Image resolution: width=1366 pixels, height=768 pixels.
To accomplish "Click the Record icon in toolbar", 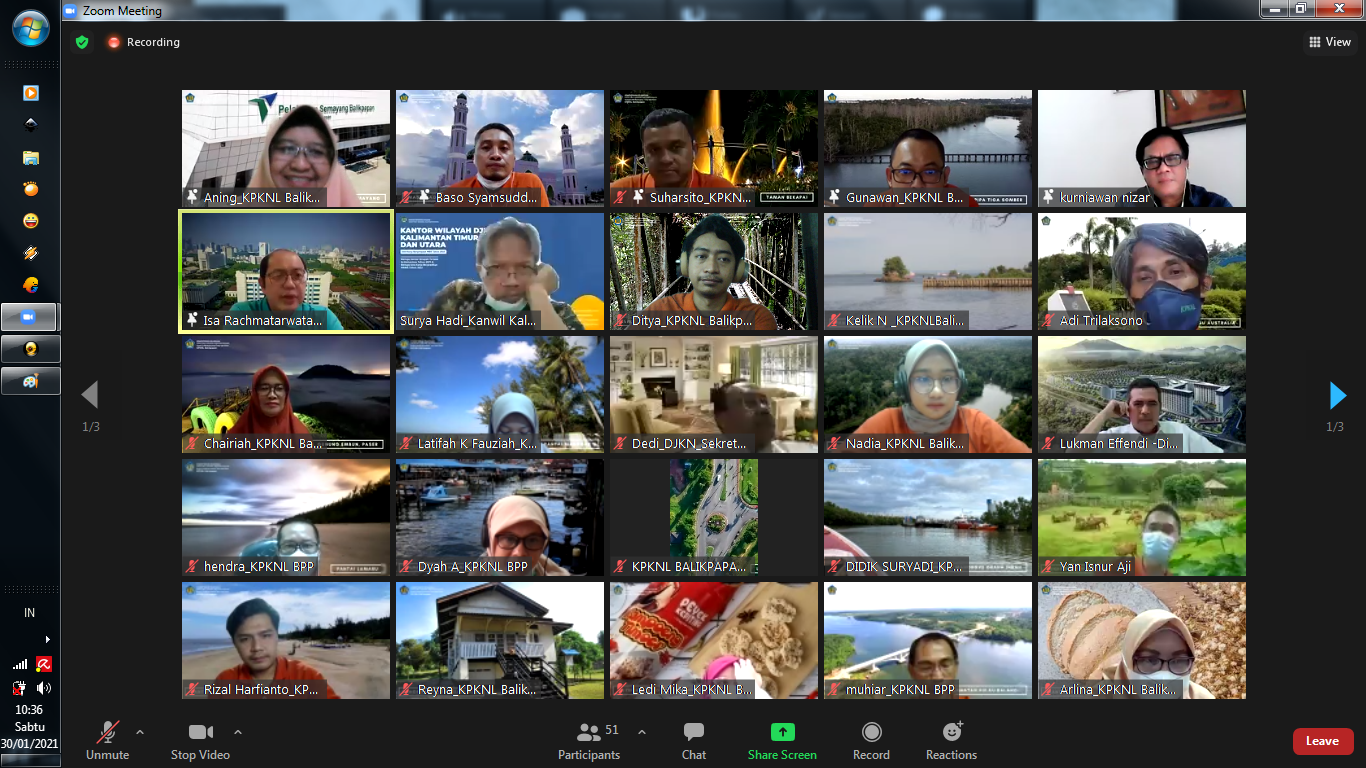I will point(871,733).
